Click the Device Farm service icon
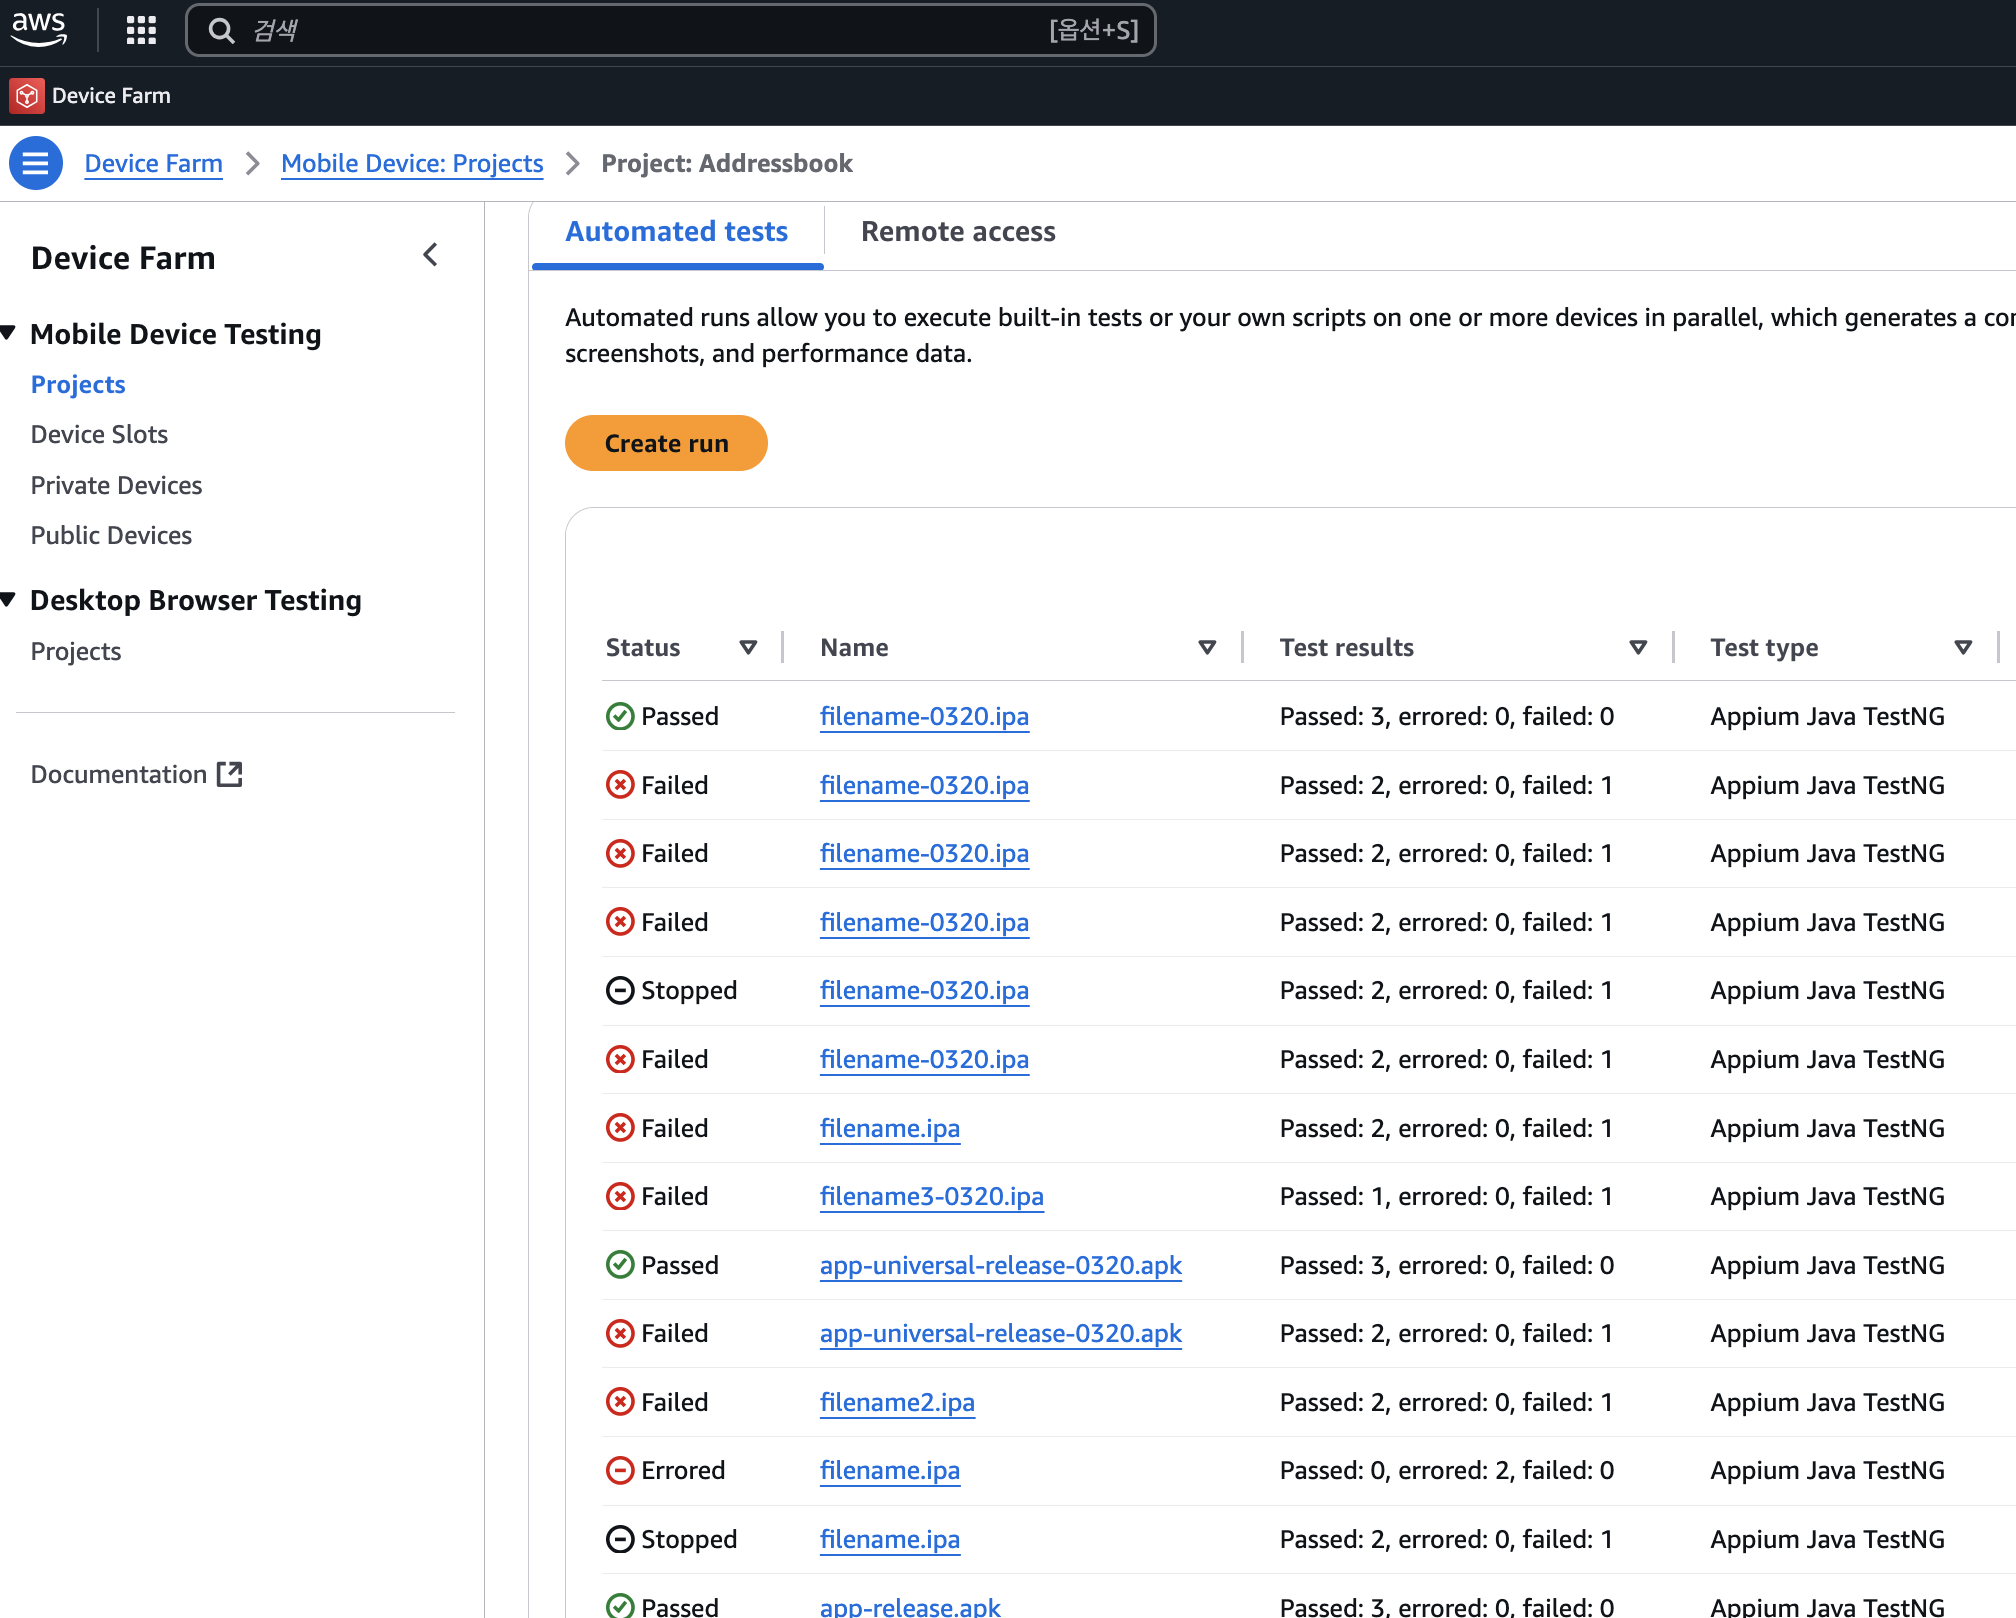The width and height of the screenshot is (2016, 1618). pos(27,96)
